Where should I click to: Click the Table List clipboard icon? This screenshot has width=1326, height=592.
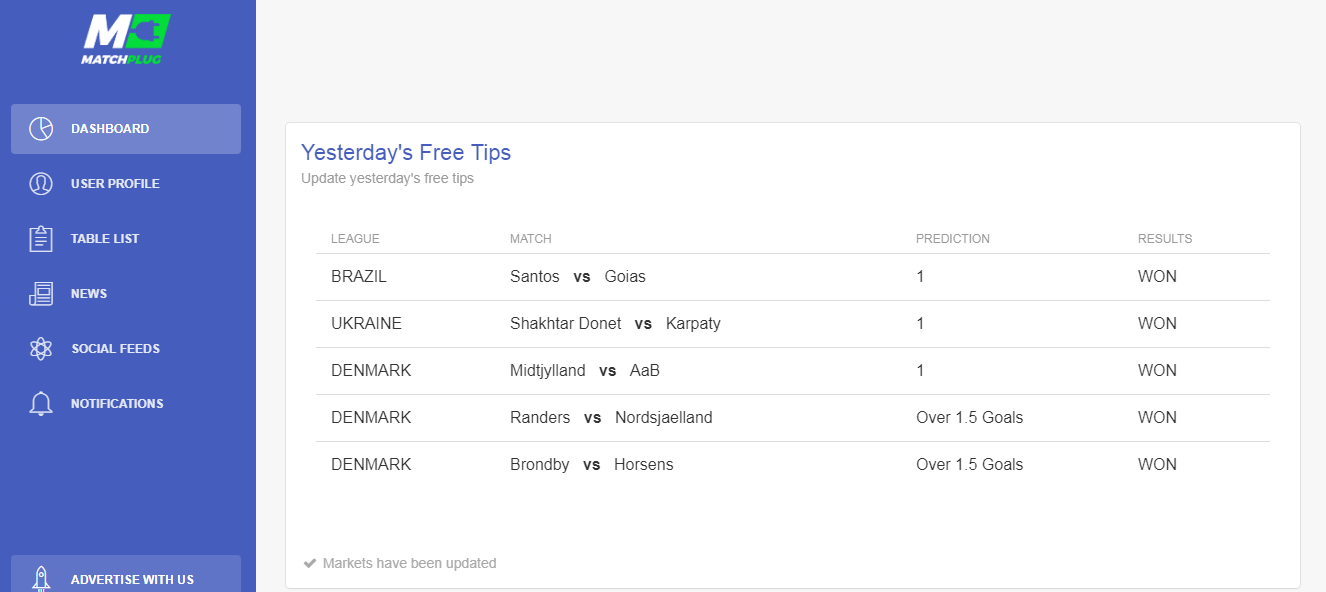point(41,239)
